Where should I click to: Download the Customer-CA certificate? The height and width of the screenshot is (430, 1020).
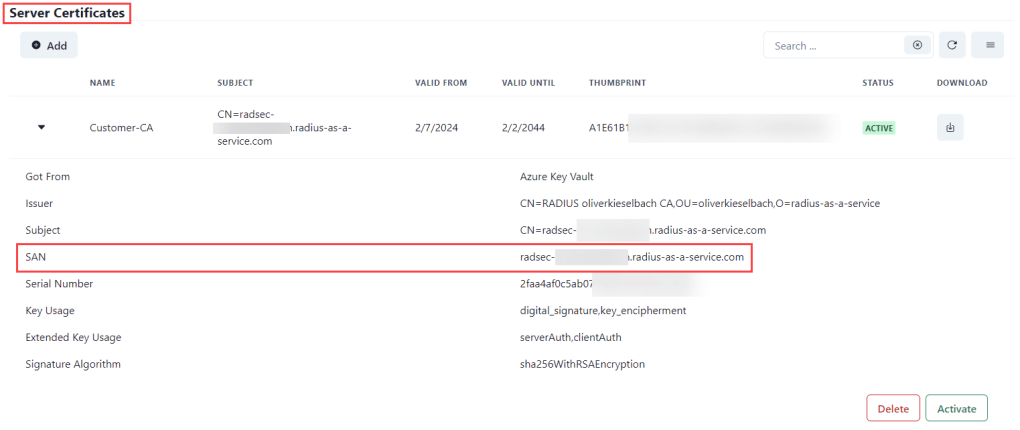tap(950, 128)
